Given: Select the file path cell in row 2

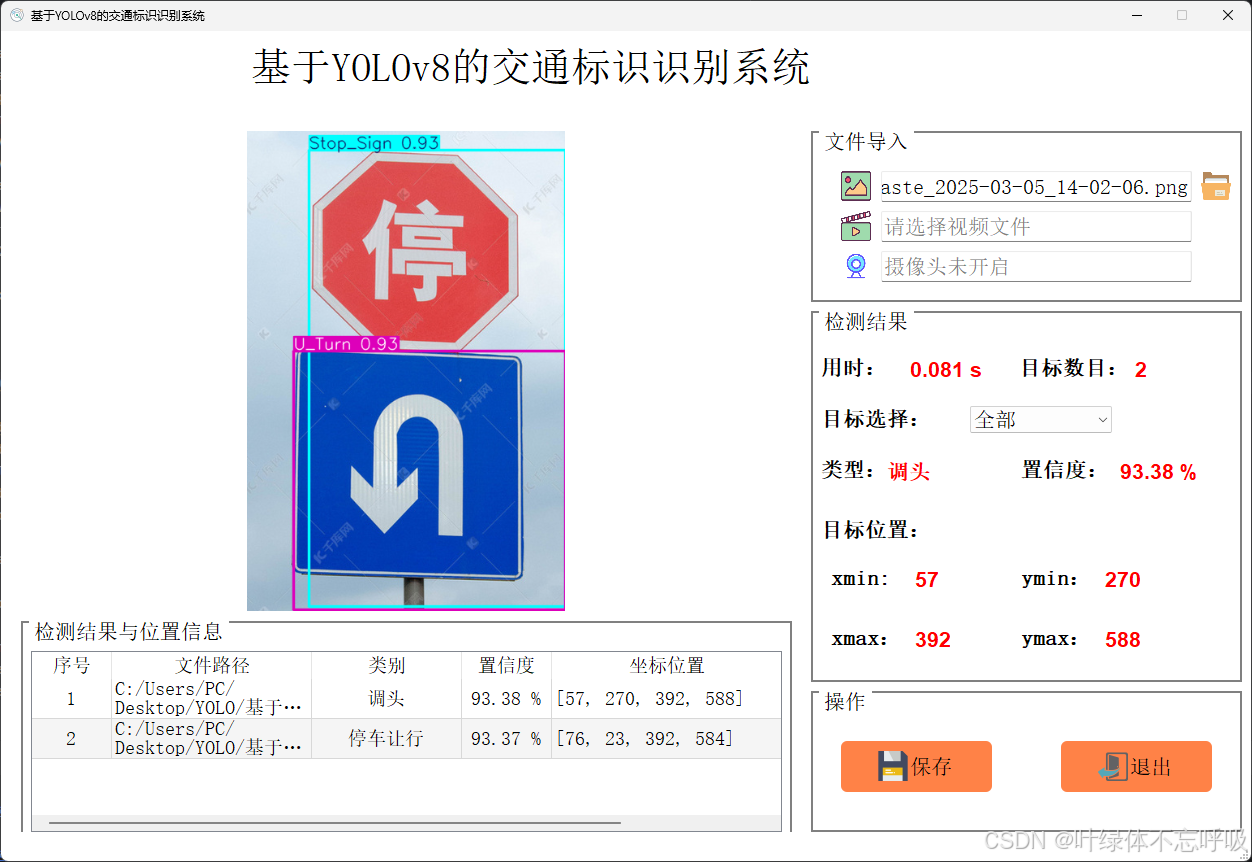Looking at the screenshot, I should coord(212,738).
